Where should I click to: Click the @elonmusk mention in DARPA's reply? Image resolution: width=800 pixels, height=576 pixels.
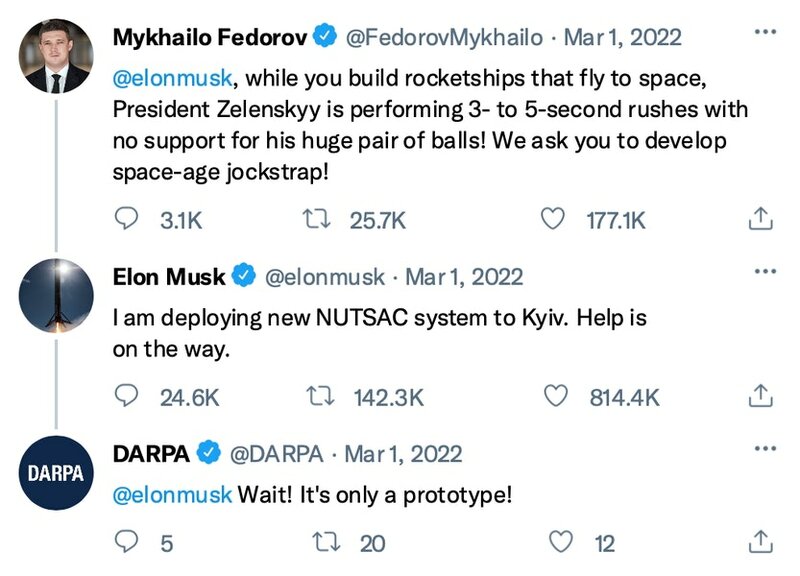(x=172, y=494)
